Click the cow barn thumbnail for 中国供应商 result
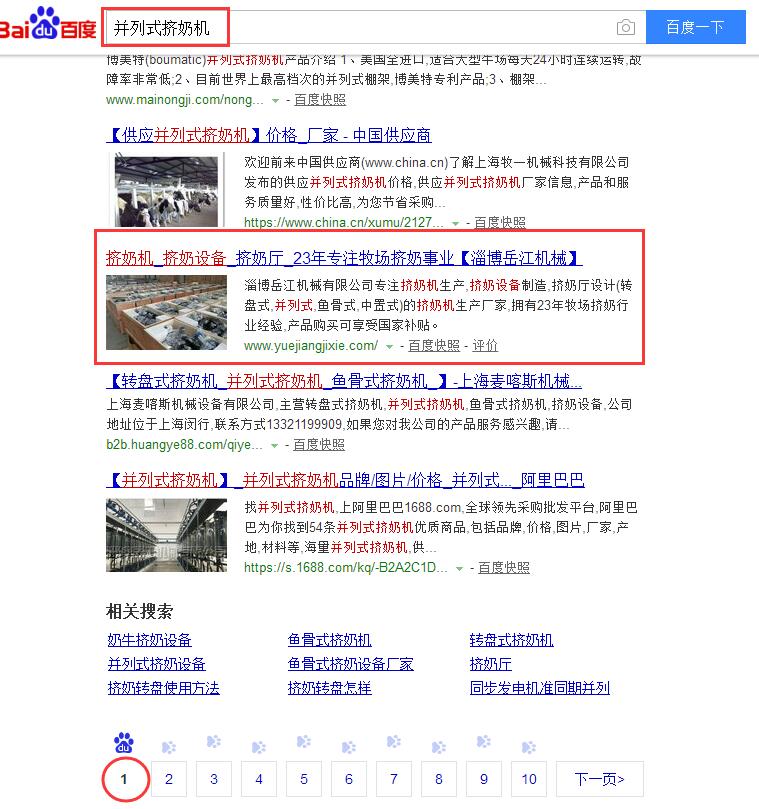This screenshot has height=809, width=759. click(x=166, y=191)
